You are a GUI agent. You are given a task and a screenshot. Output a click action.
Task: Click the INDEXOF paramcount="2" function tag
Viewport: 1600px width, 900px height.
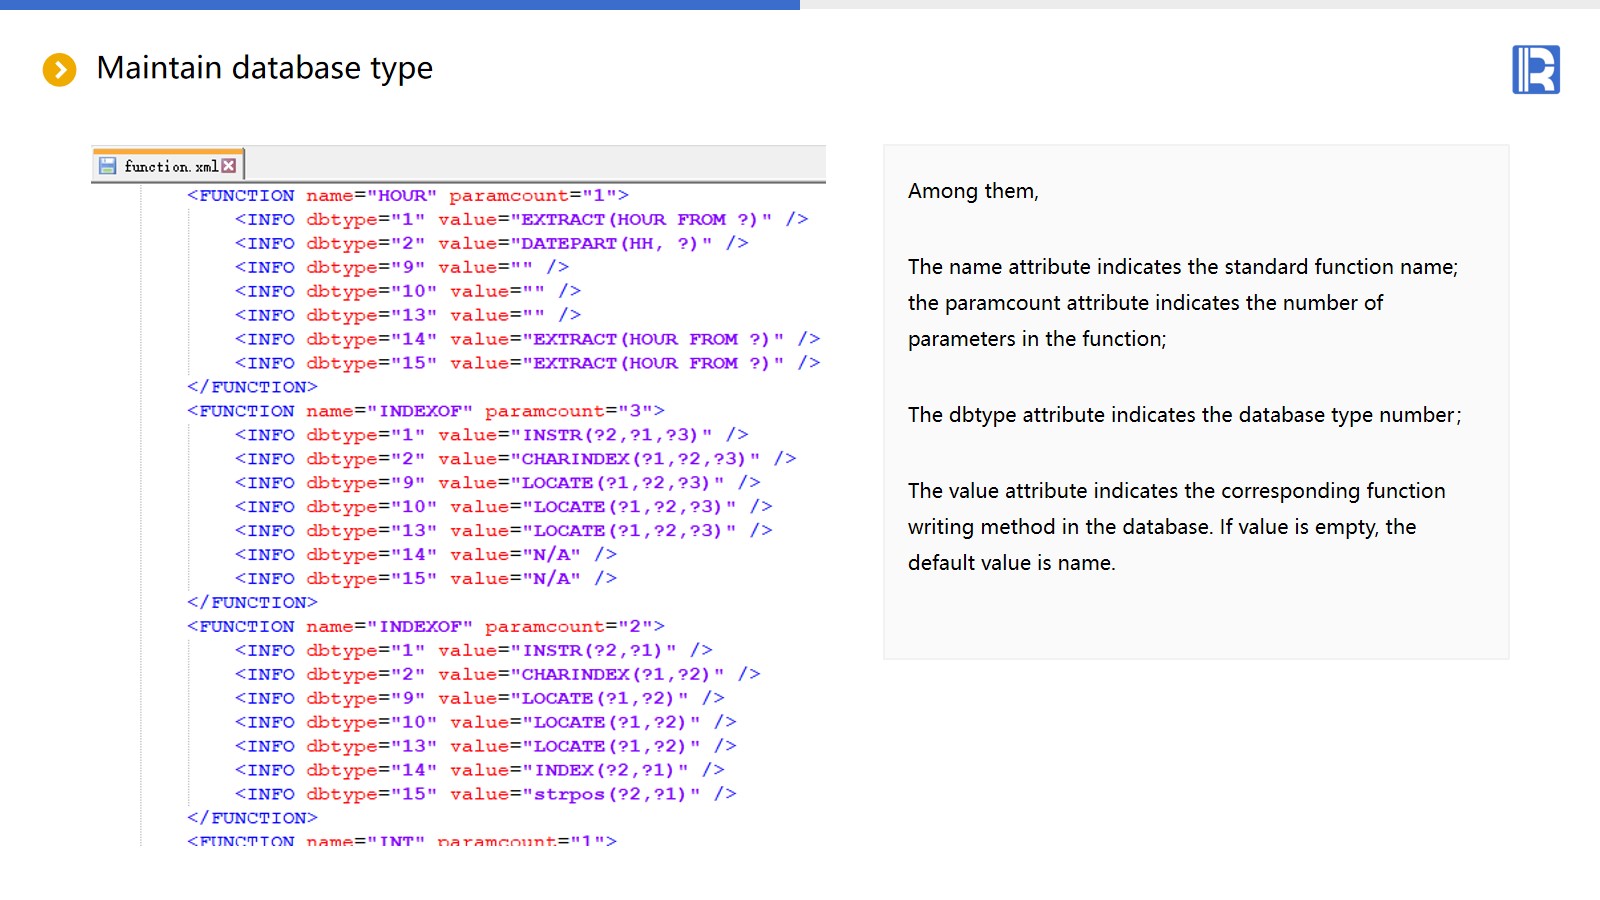pyautogui.click(x=425, y=627)
